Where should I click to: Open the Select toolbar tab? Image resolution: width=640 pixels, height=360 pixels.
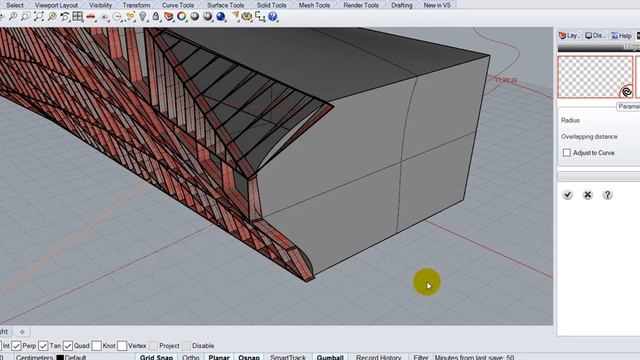pyautogui.click(x=15, y=5)
